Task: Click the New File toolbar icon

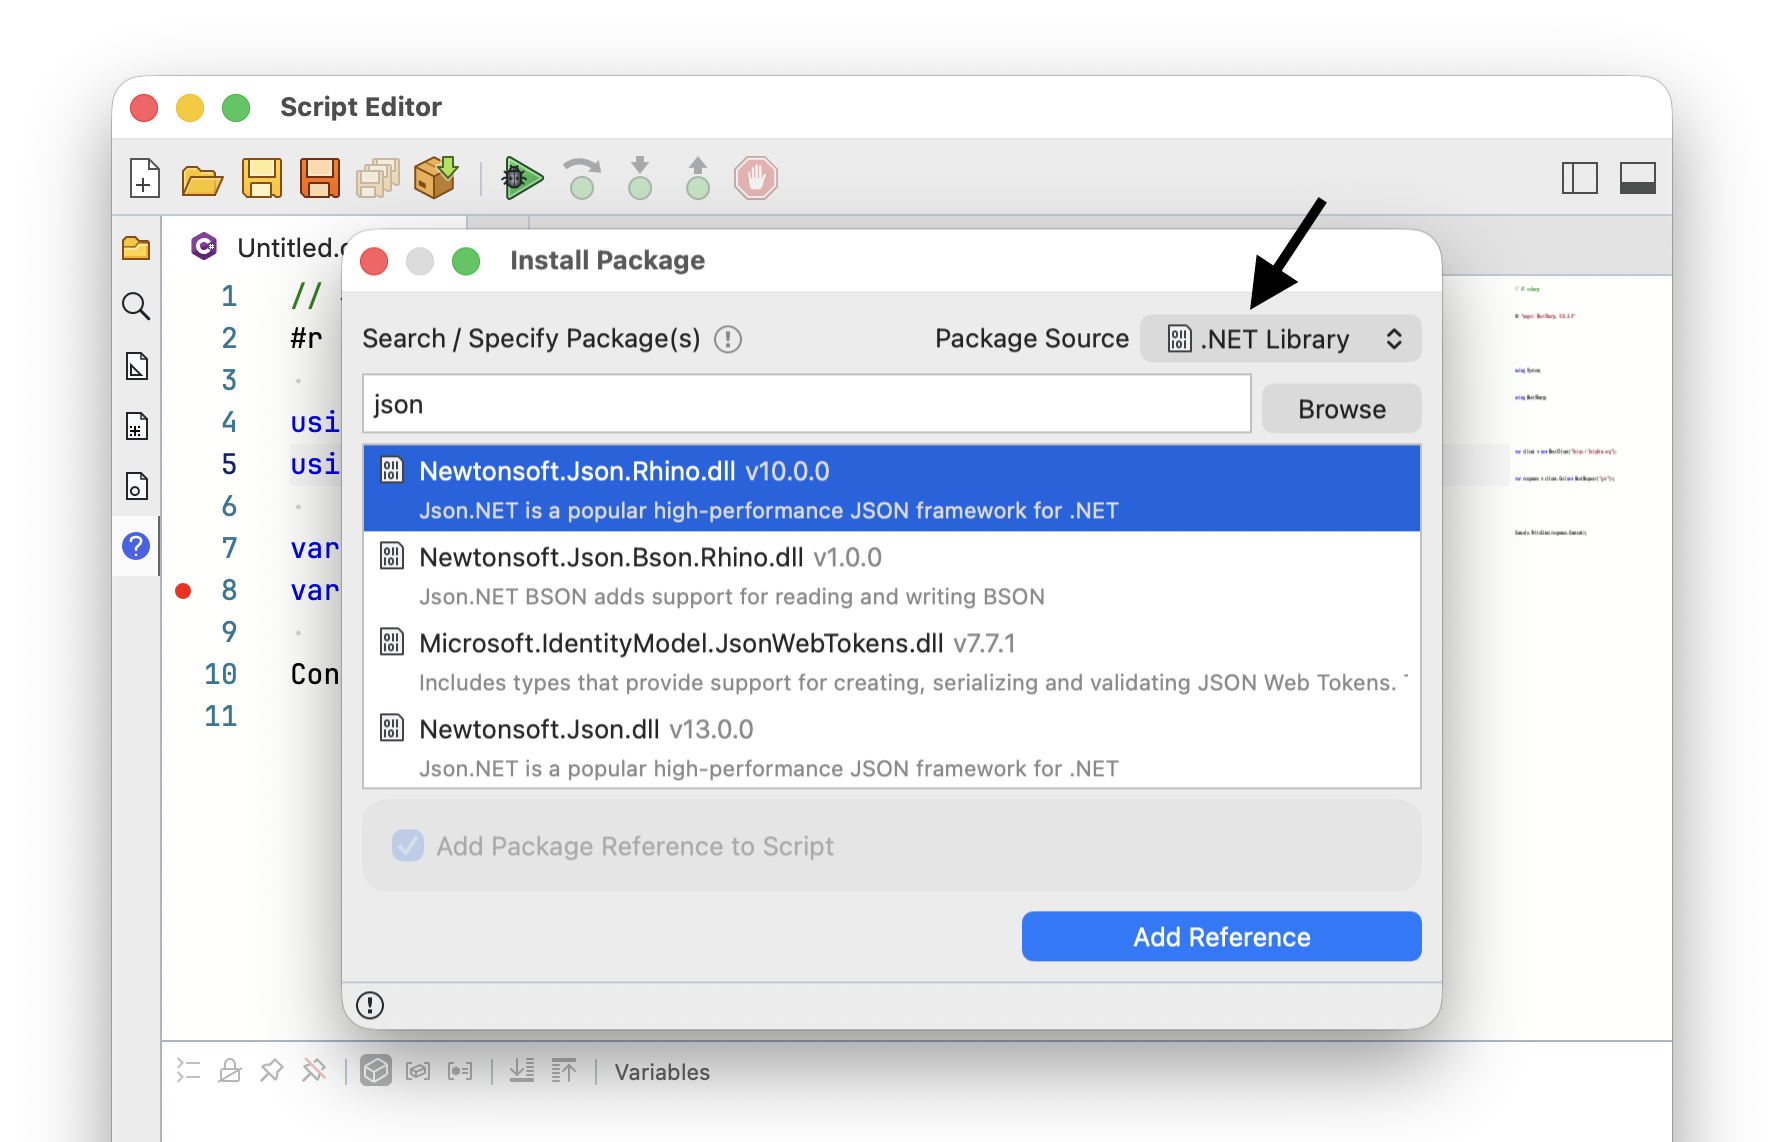Action: click(x=145, y=179)
